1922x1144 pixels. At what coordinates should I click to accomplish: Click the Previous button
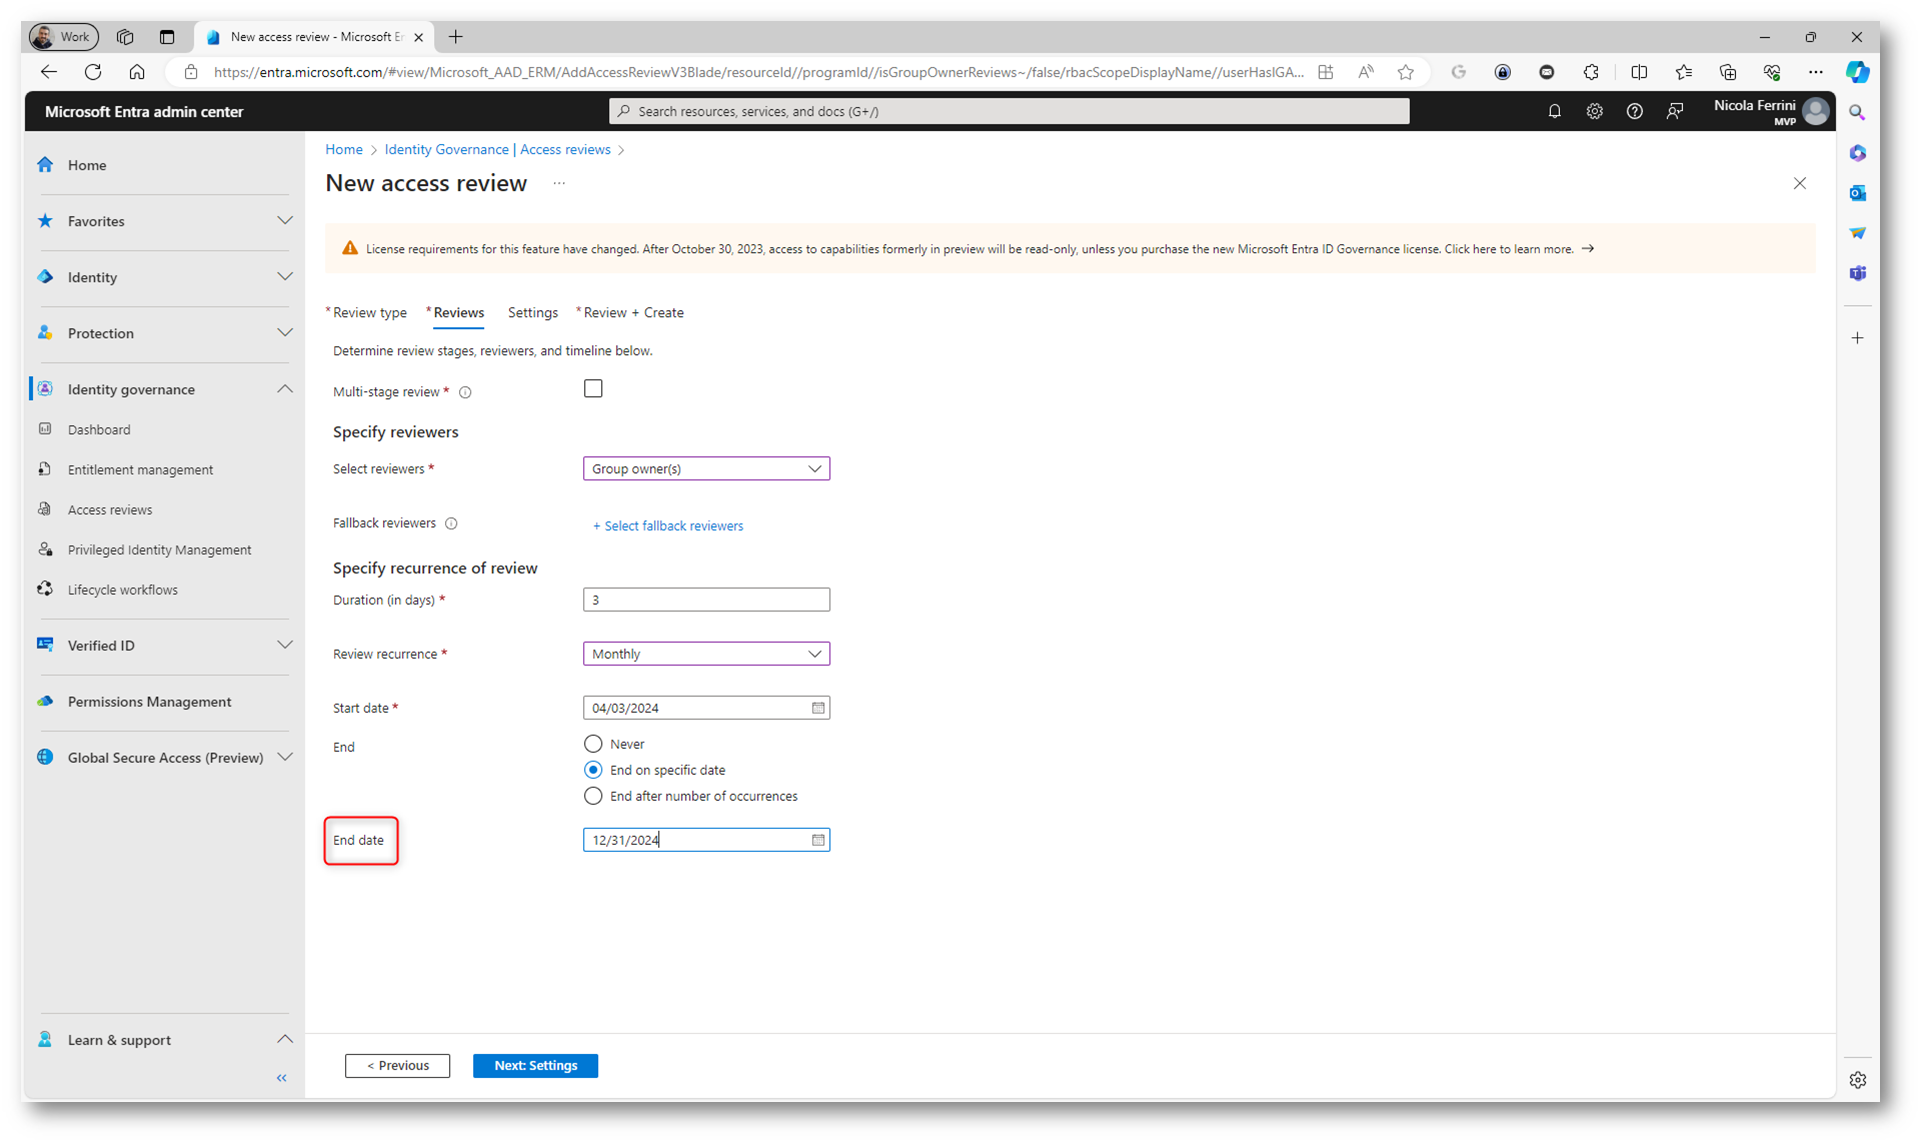[x=397, y=1065]
